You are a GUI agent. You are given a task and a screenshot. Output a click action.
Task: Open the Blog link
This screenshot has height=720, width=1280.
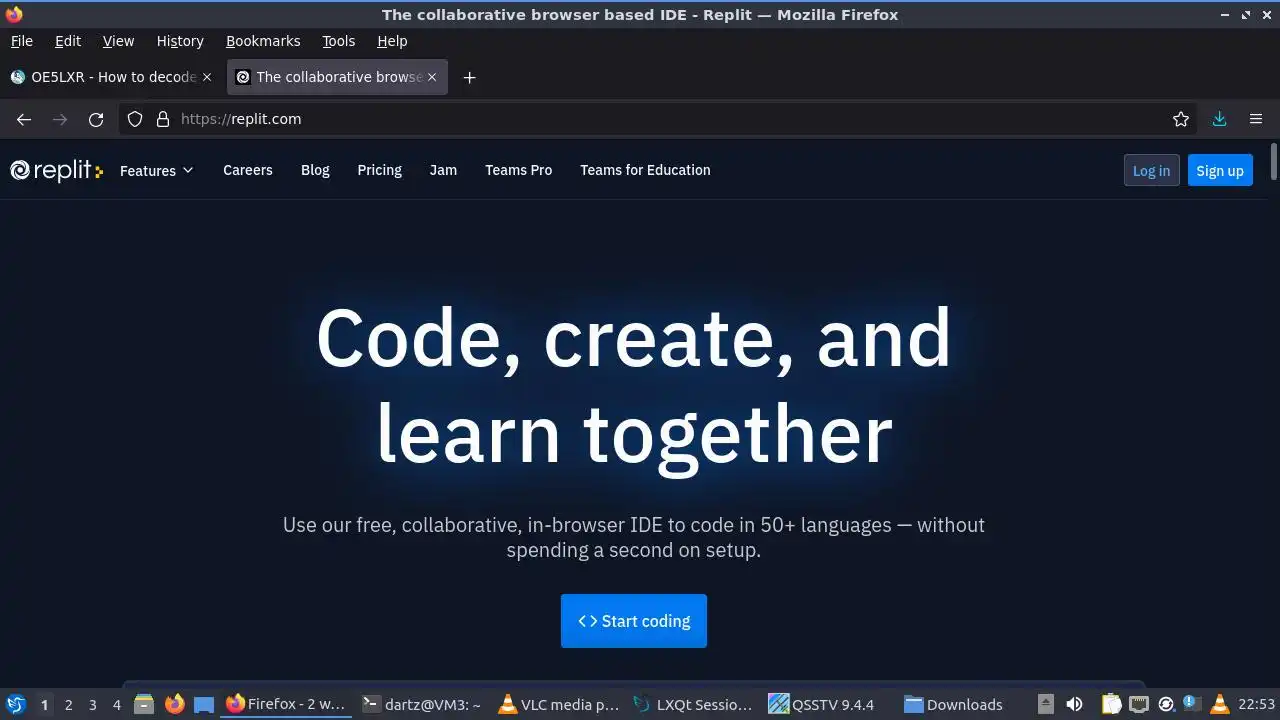click(315, 170)
